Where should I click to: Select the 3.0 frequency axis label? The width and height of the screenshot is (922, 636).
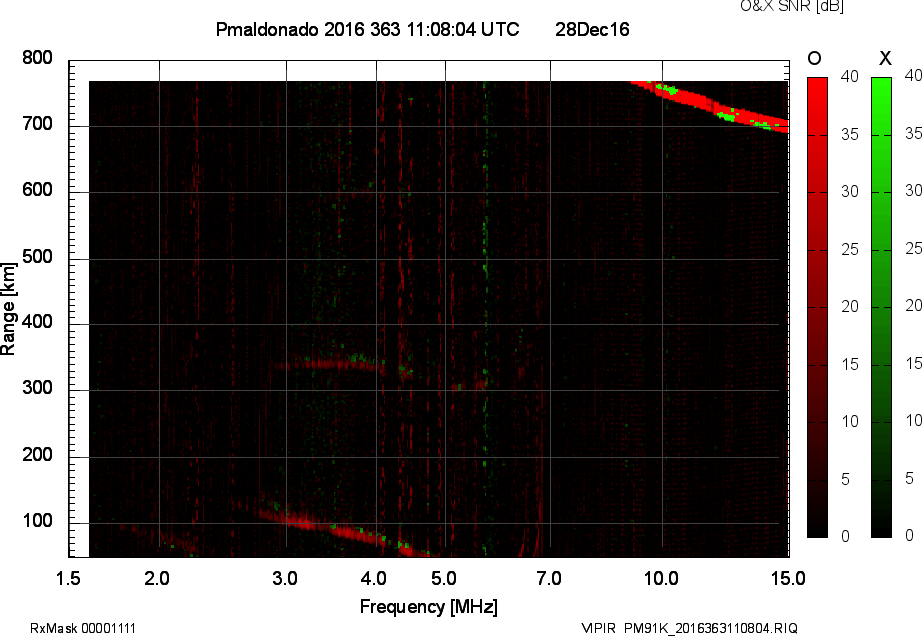(285, 578)
